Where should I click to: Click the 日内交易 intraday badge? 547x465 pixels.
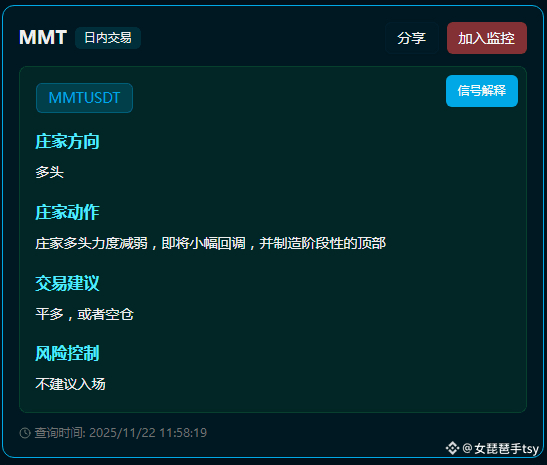point(108,38)
